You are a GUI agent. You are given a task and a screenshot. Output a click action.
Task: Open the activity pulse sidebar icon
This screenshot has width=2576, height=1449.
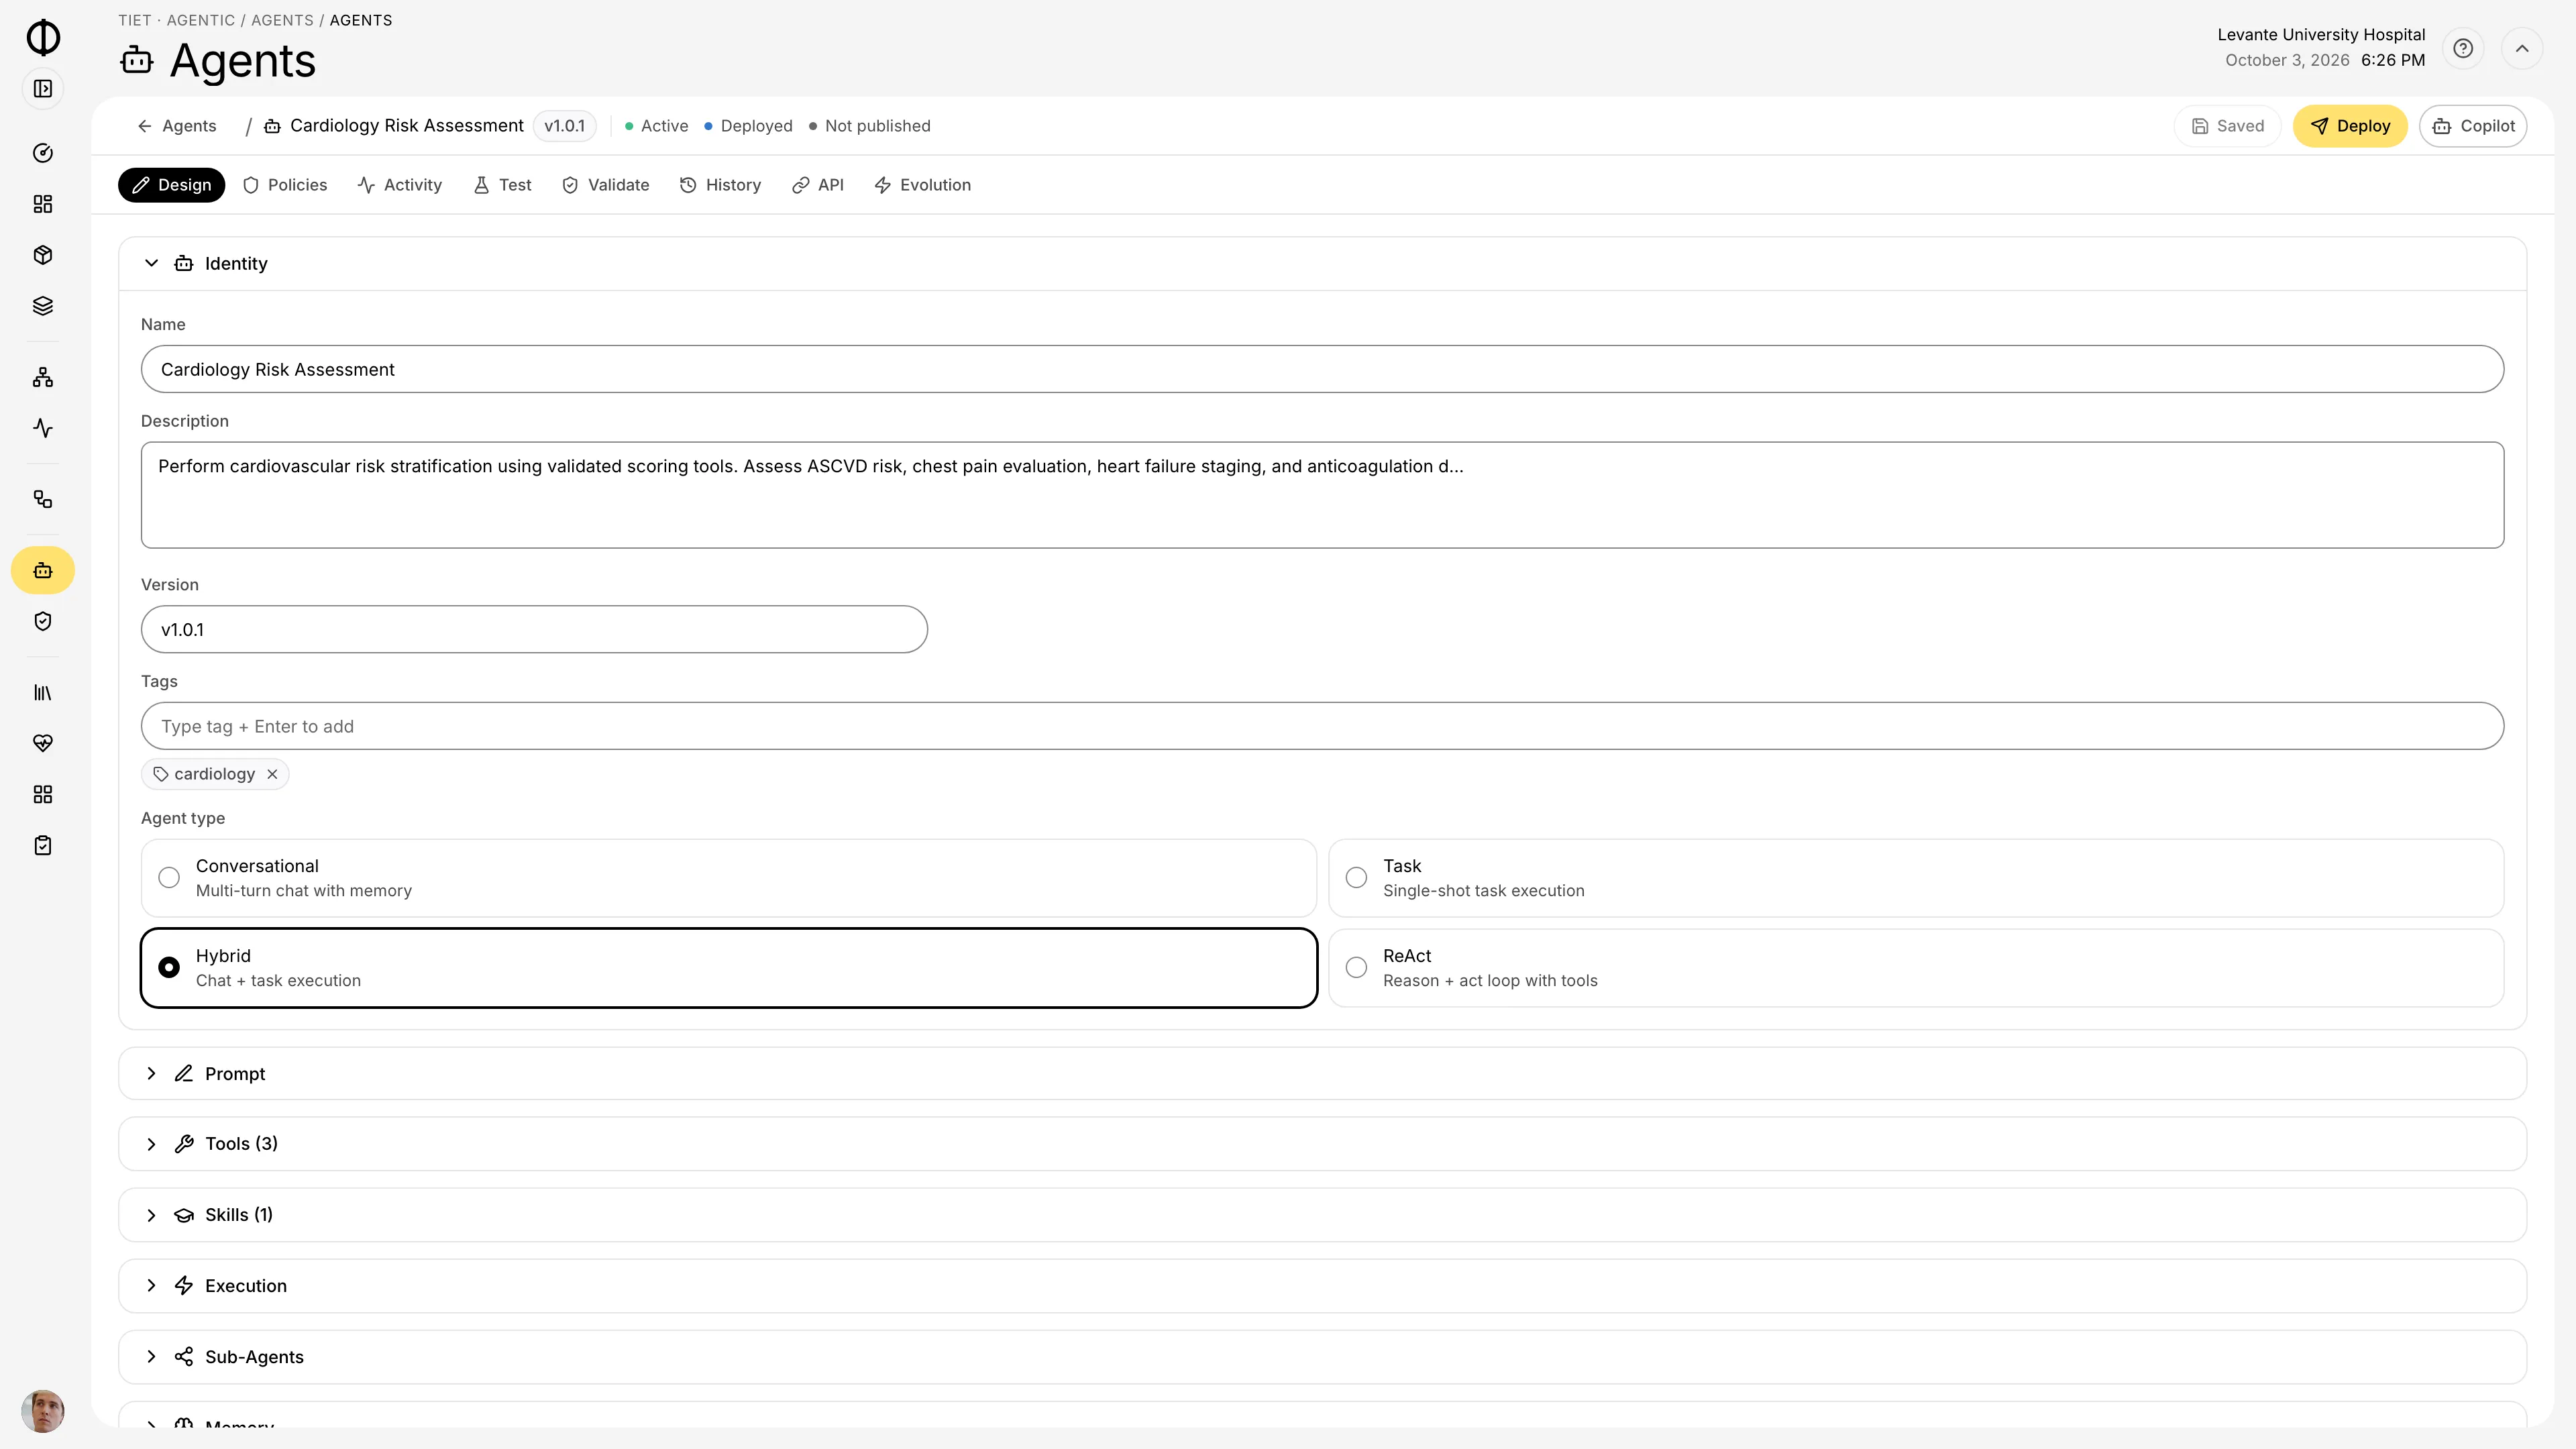pos(43,428)
